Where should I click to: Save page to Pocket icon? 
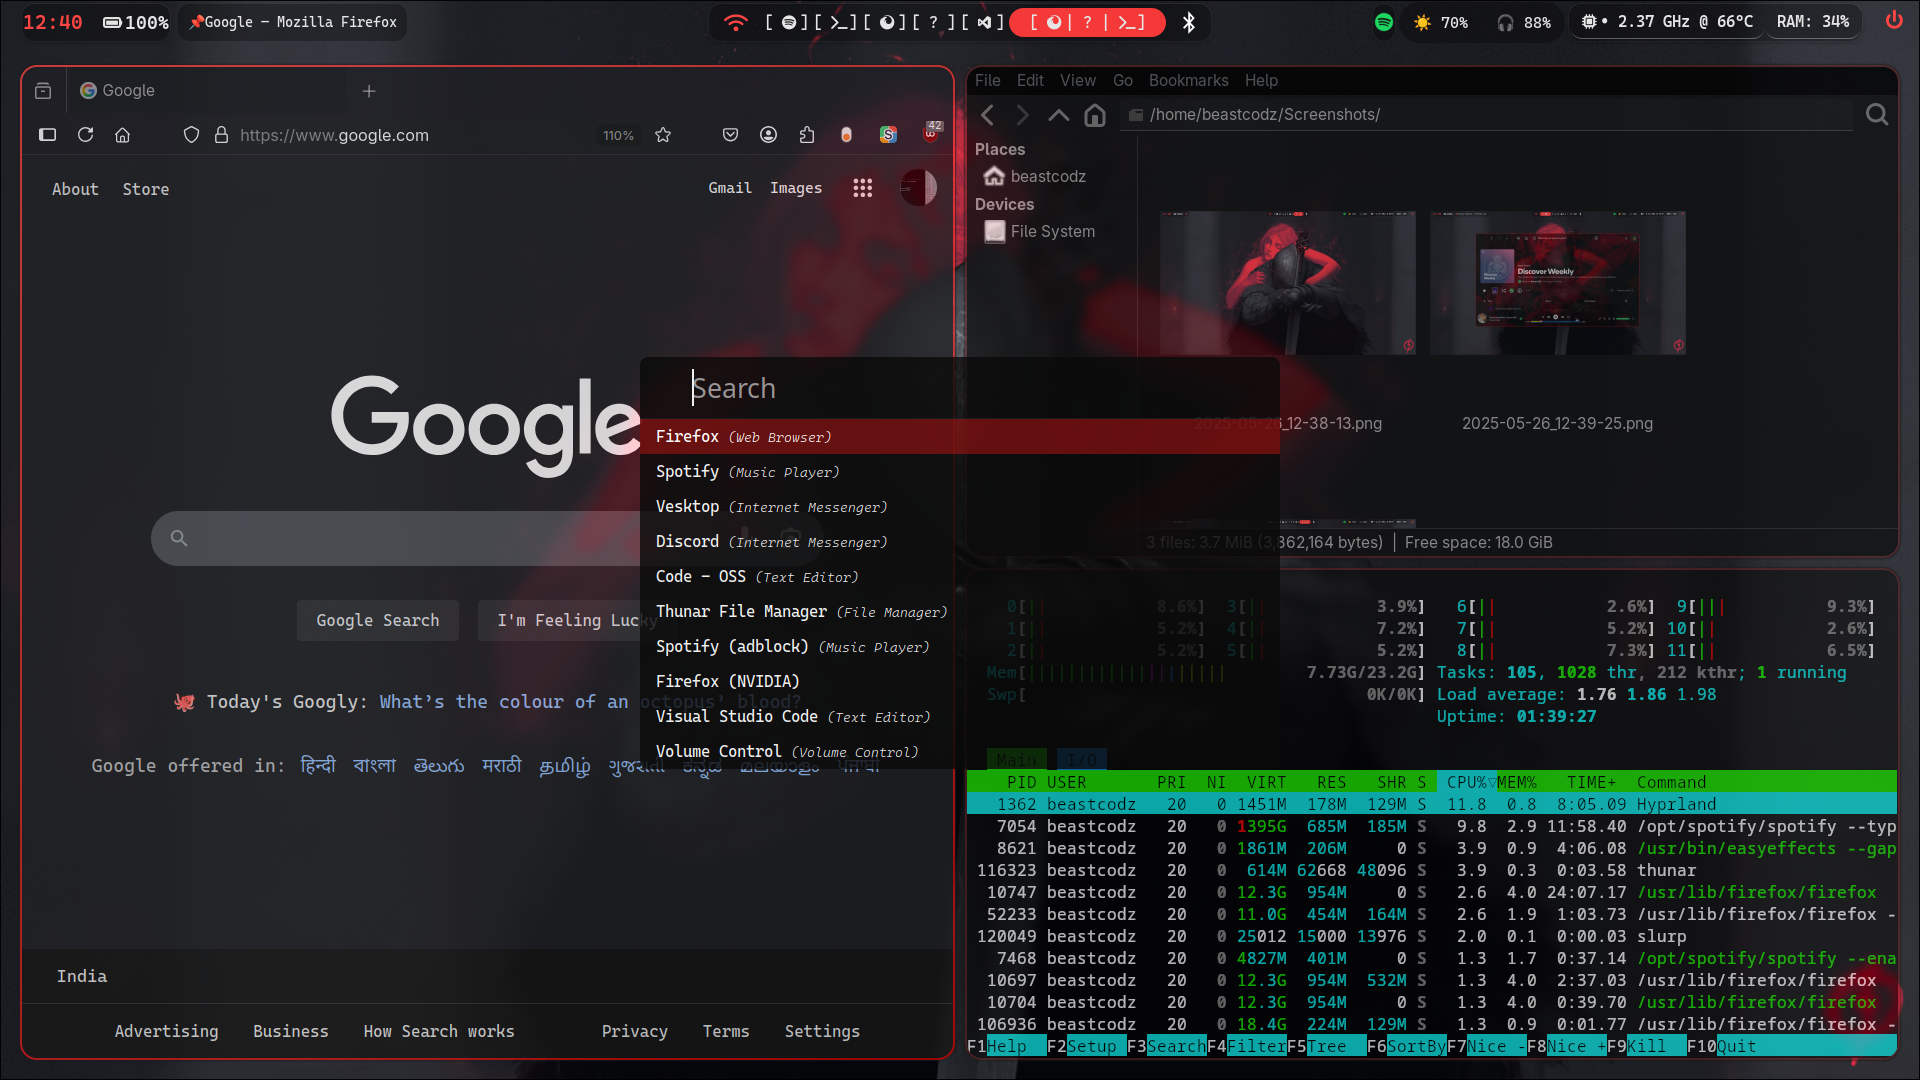point(730,135)
